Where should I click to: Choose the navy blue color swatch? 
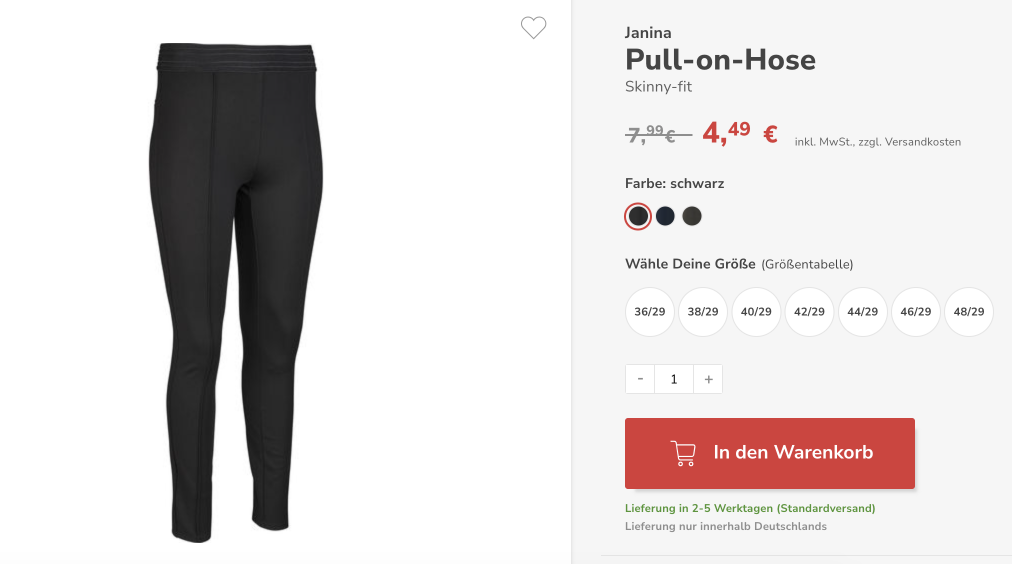coord(665,216)
